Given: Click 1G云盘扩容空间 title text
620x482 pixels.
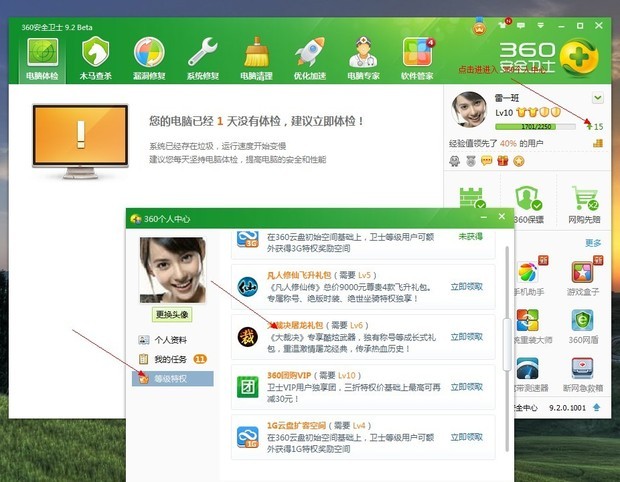Looking at the screenshot, I should tap(296, 425).
